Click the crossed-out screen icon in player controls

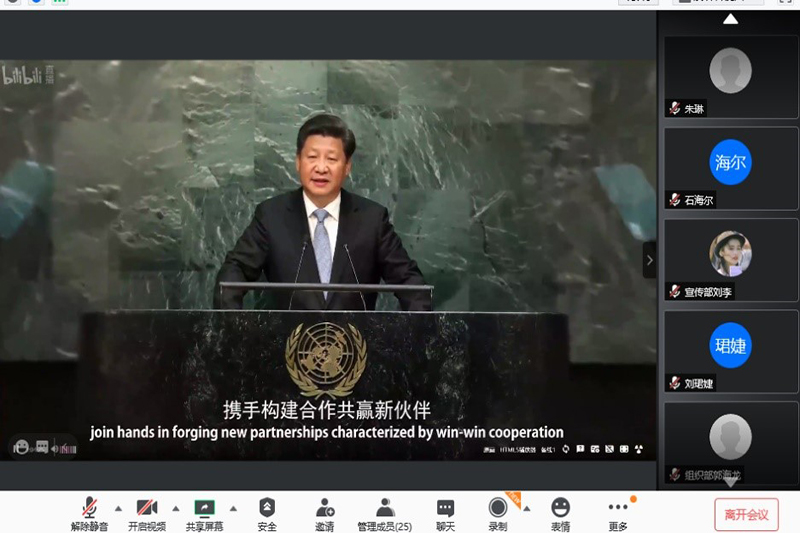coord(609,449)
